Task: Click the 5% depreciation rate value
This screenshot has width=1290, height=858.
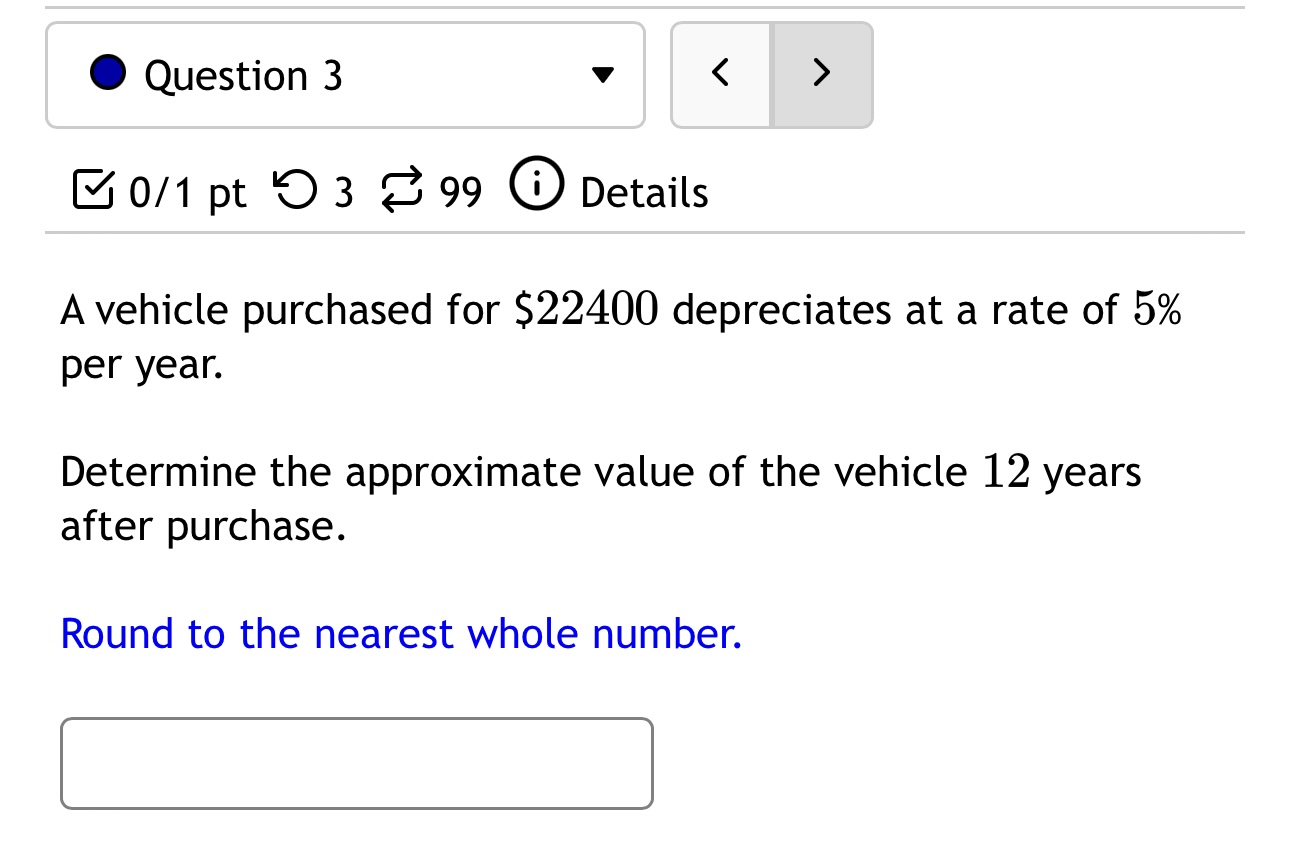Action: point(1157,310)
